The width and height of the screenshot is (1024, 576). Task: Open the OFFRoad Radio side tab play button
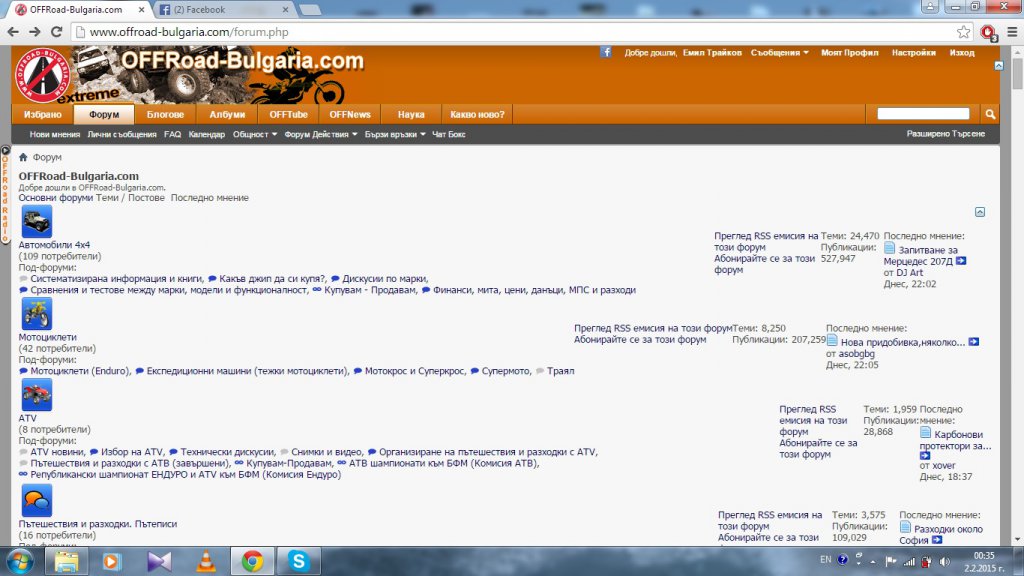5,151
